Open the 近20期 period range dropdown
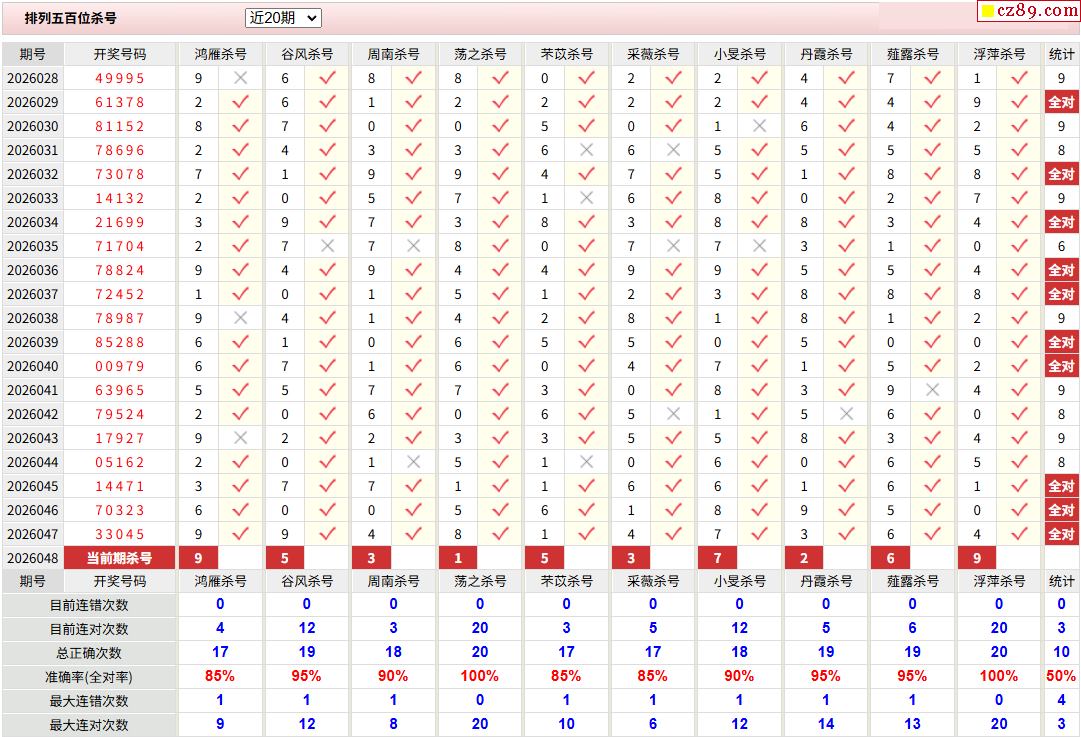The height and width of the screenshot is (737, 1081). click(283, 18)
